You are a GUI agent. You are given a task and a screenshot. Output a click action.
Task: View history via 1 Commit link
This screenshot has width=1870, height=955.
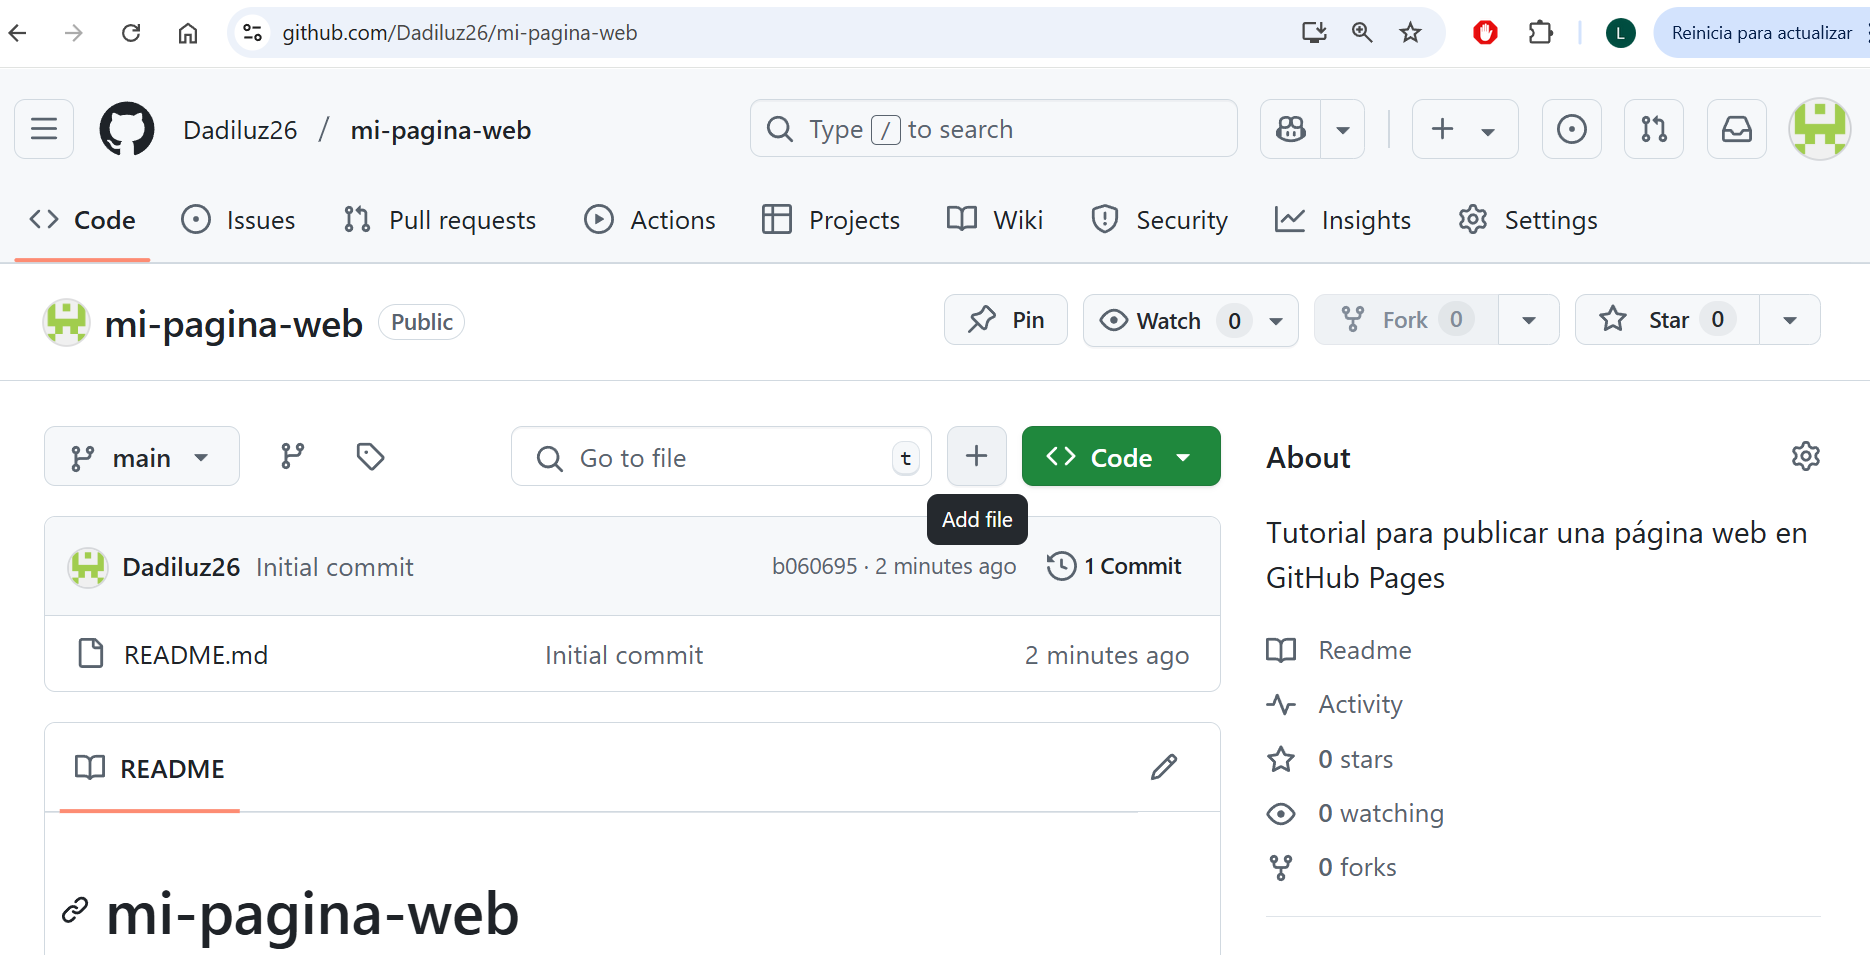click(x=1114, y=566)
